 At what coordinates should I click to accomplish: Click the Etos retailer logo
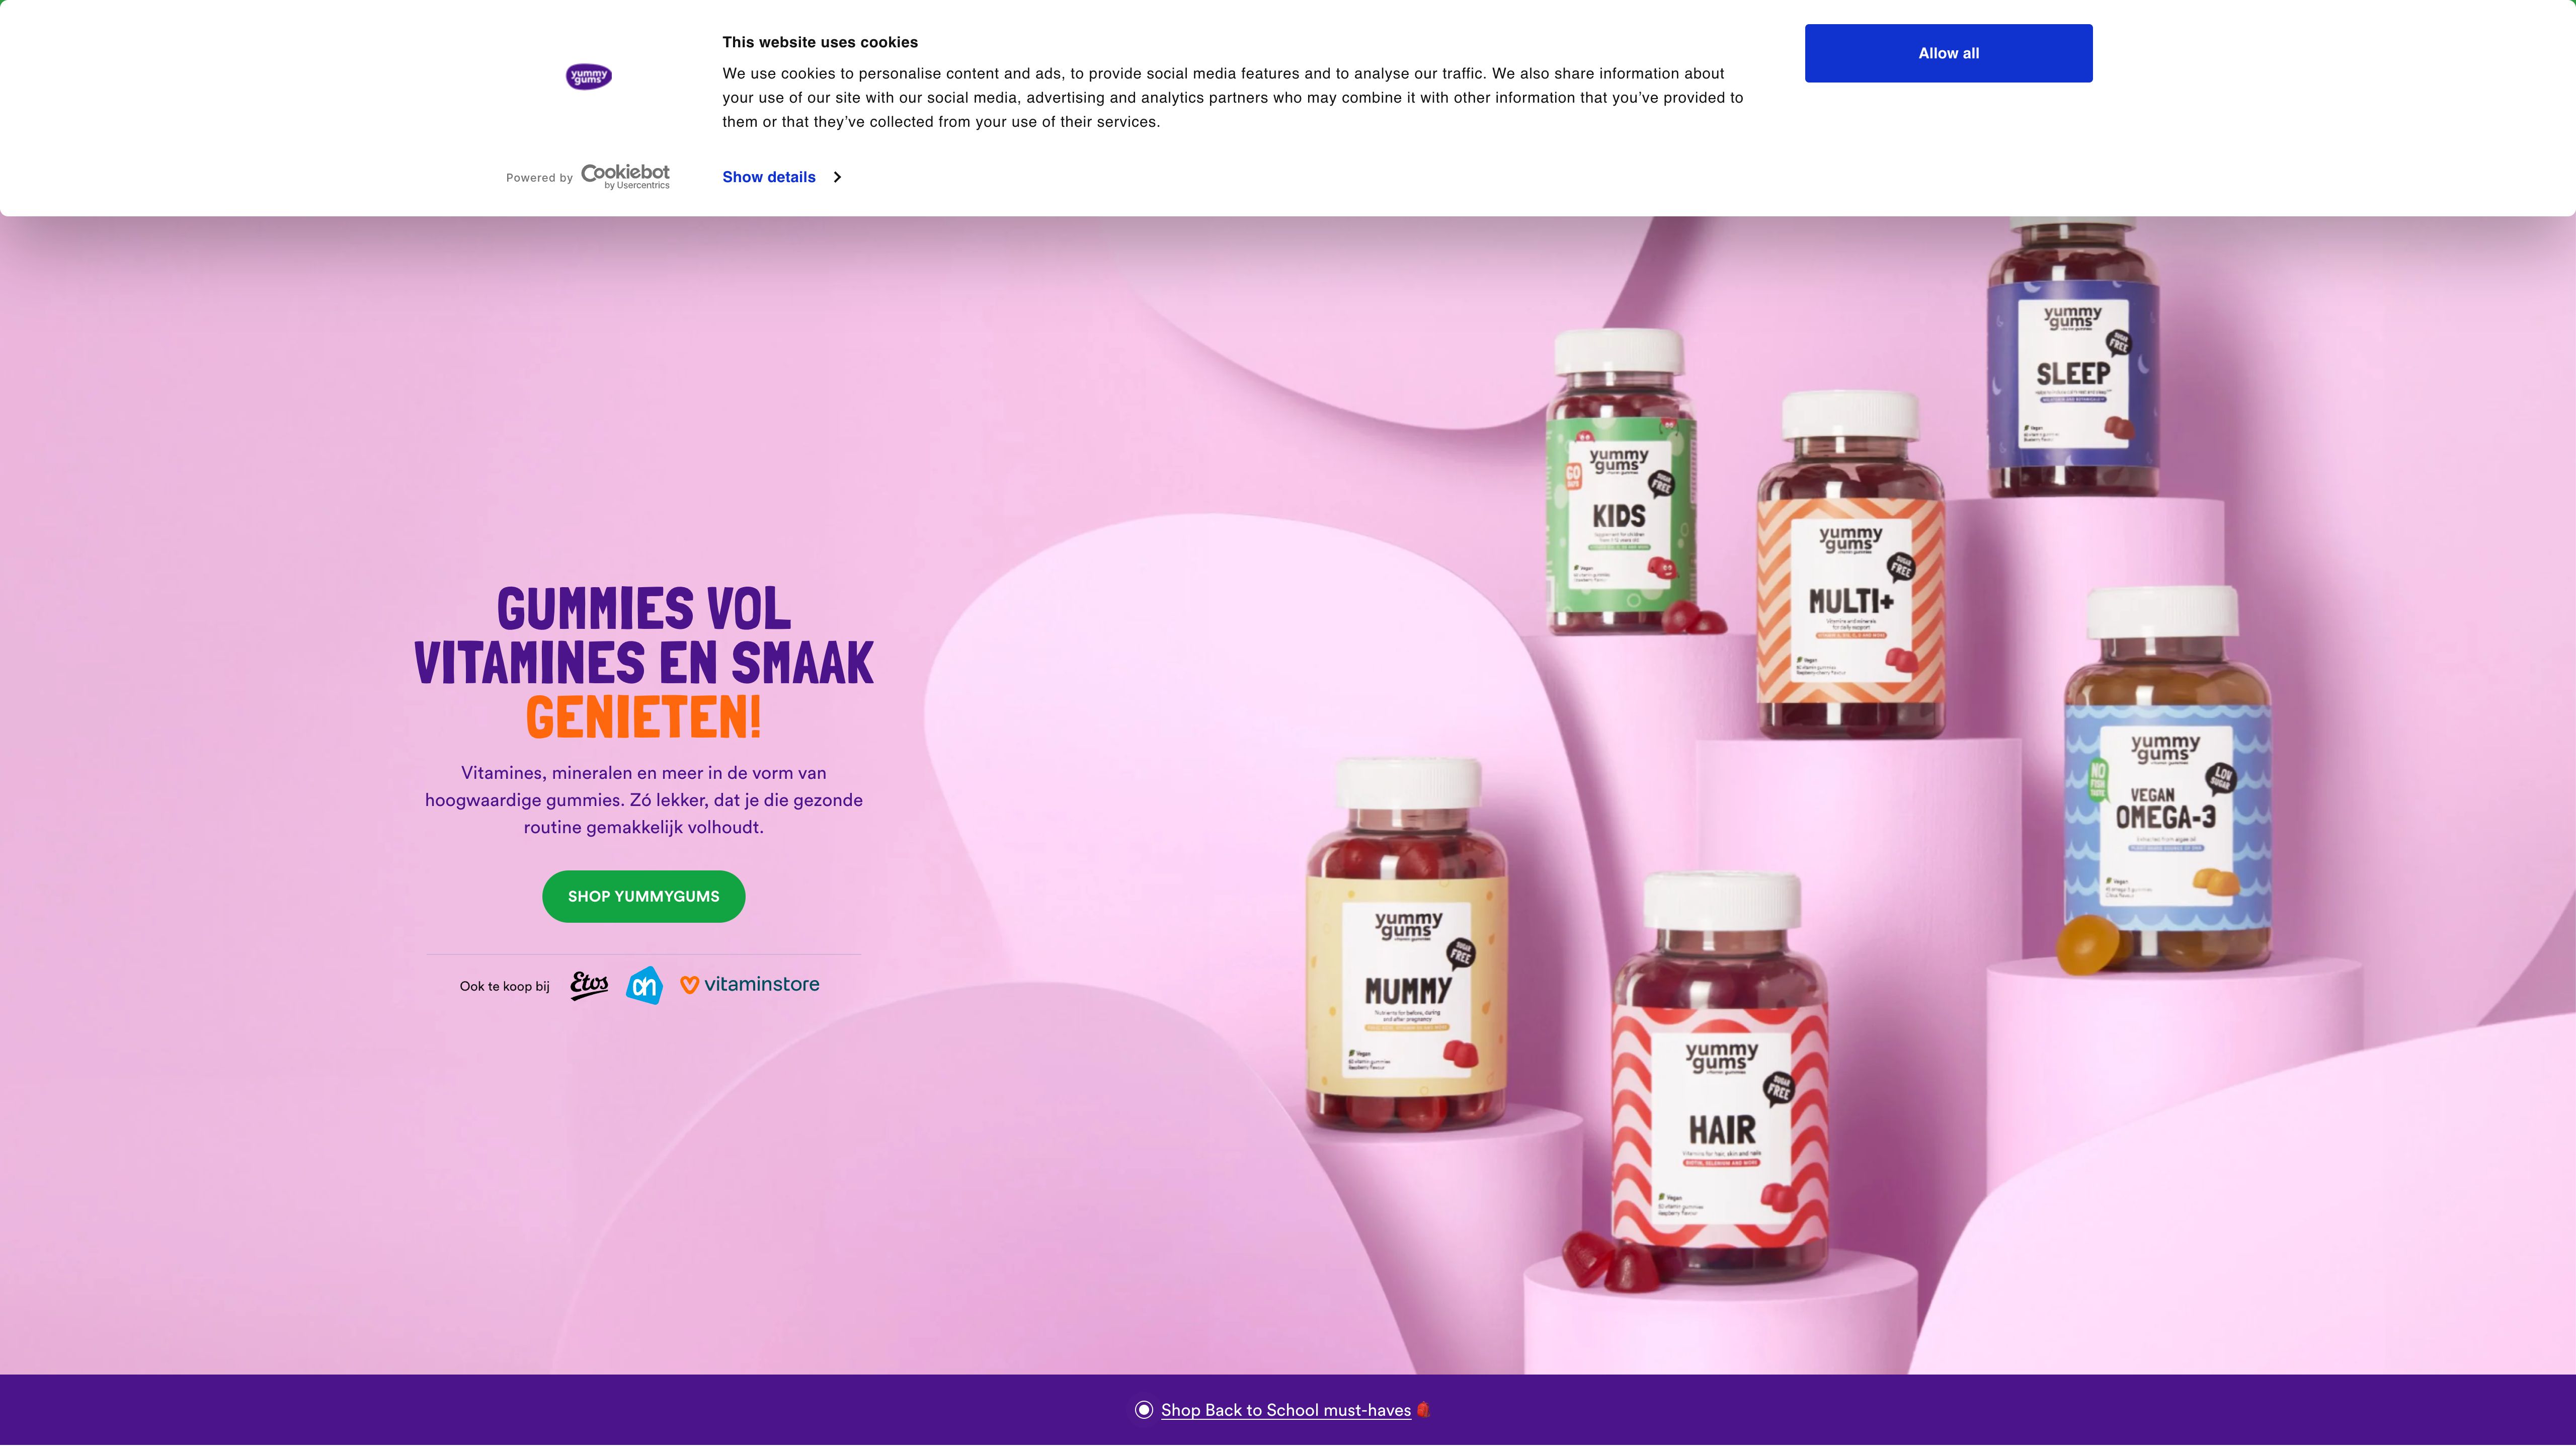(589, 985)
